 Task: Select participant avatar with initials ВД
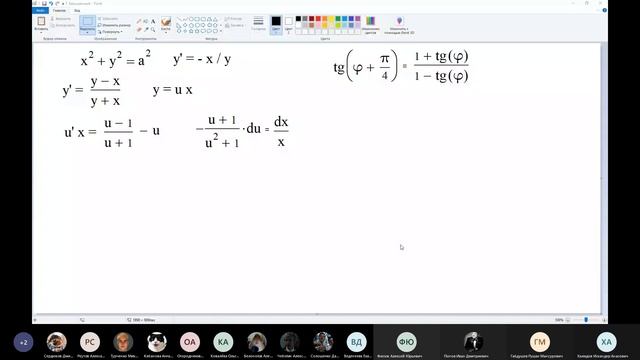click(356, 342)
